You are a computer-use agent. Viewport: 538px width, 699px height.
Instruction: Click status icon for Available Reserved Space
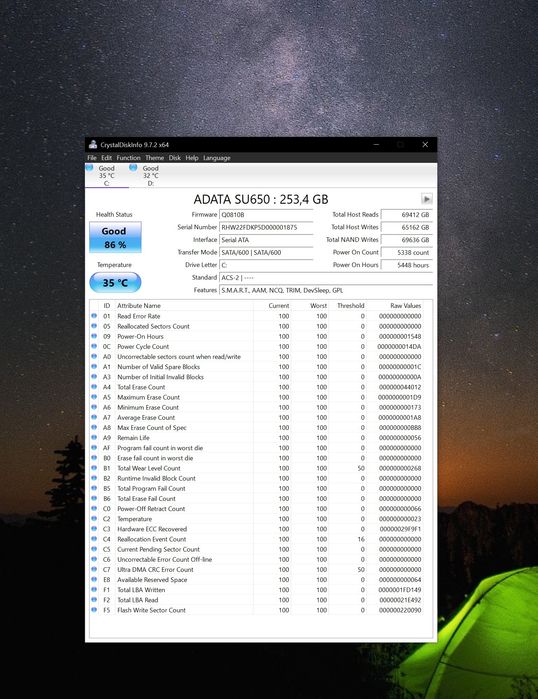click(x=94, y=580)
